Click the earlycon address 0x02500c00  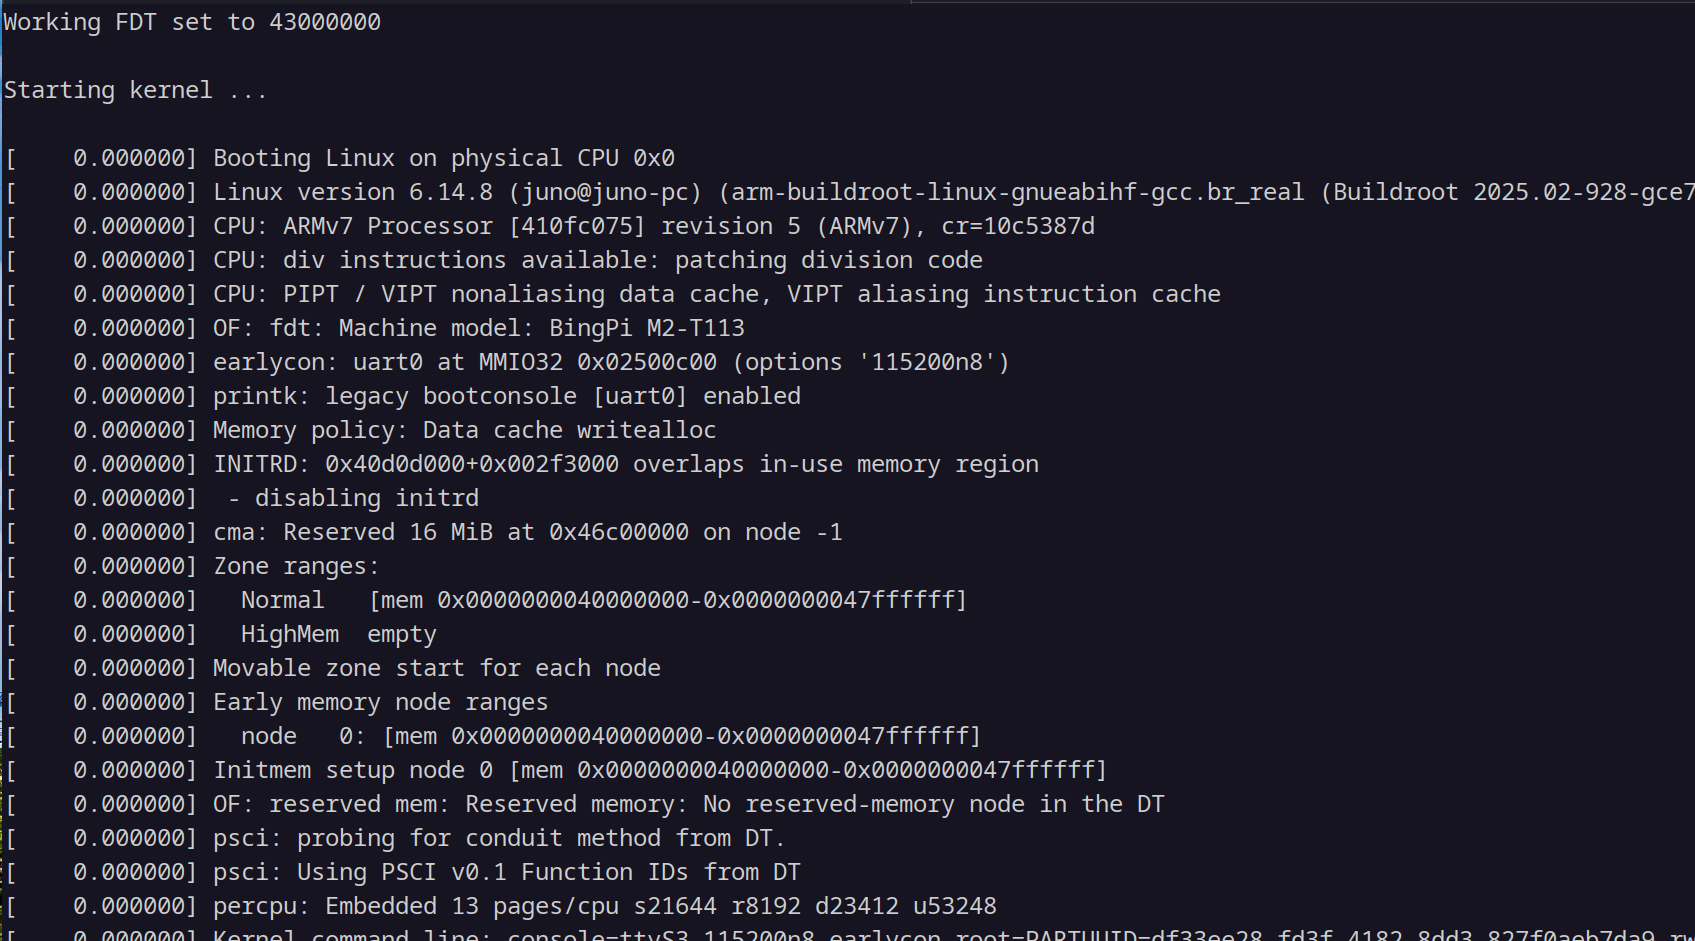[647, 362]
